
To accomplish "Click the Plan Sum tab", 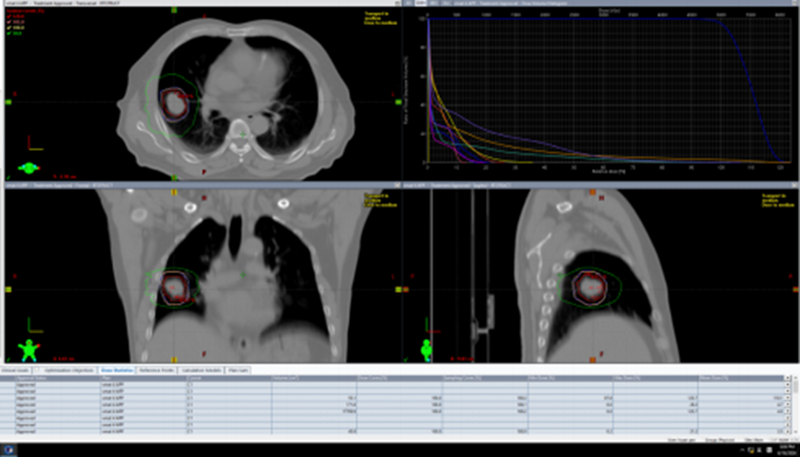I will pos(238,370).
